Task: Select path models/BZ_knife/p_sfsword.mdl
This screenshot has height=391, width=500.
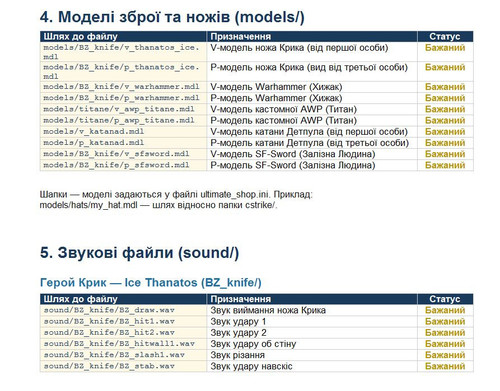Action: click(x=116, y=165)
